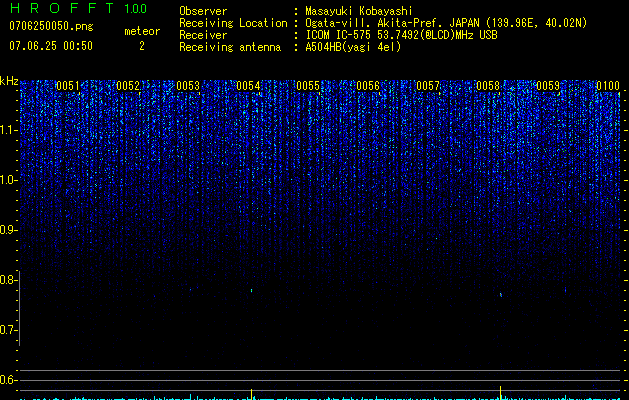The height and width of the screenshot is (400, 629).
Task: Click the 0051 time marker
Action: coord(68,86)
